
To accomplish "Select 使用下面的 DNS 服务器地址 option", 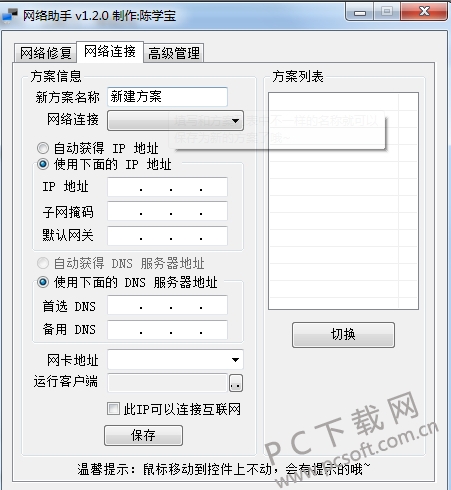I will point(43,282).
